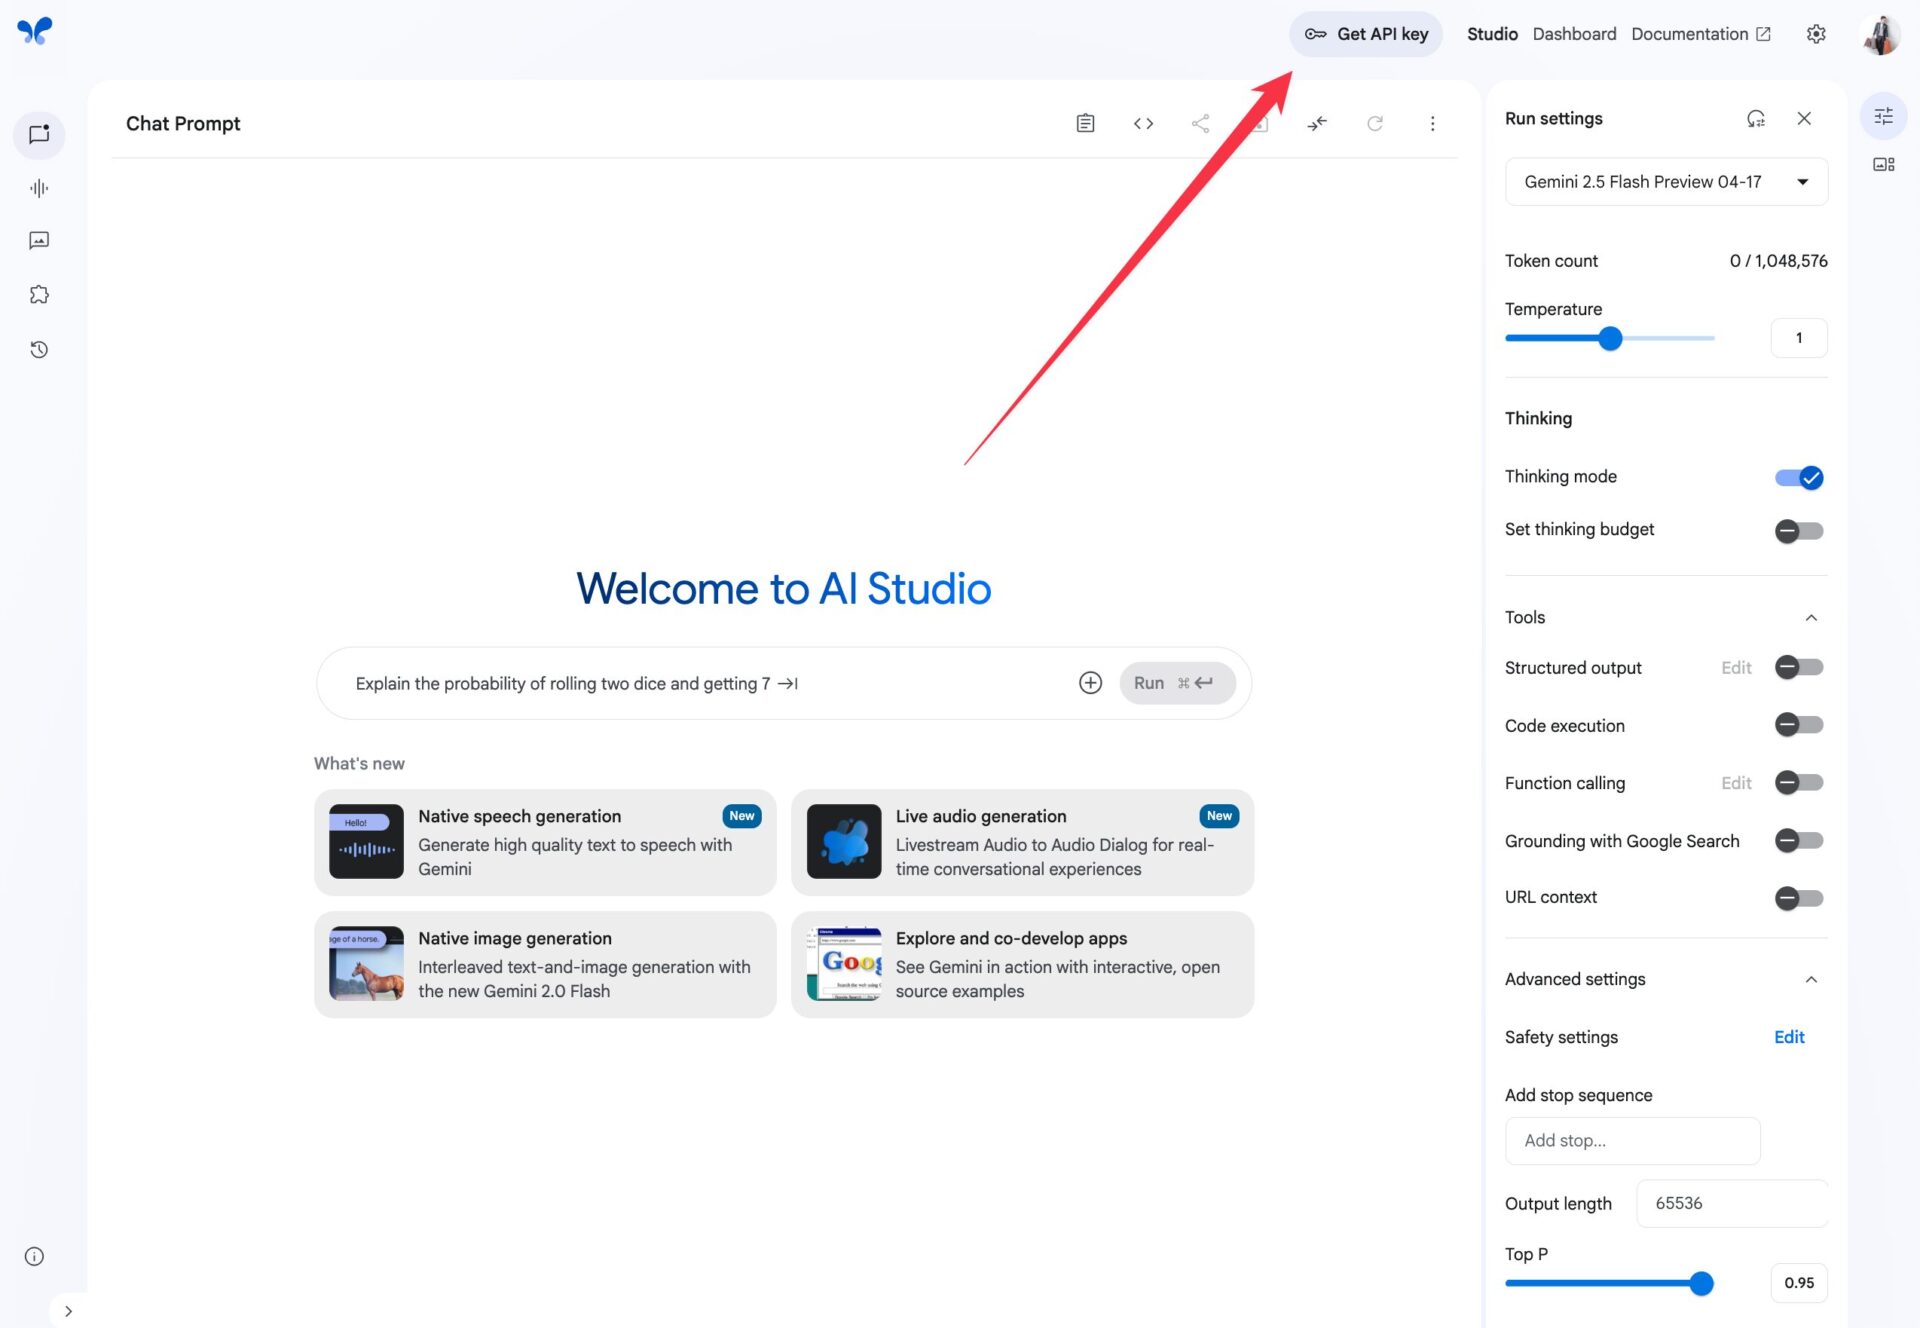The image size is (1920, 1328).
Task: Open the Gemini 2.5 Flash Preview model dropdown
Action: pos(1666,182)
